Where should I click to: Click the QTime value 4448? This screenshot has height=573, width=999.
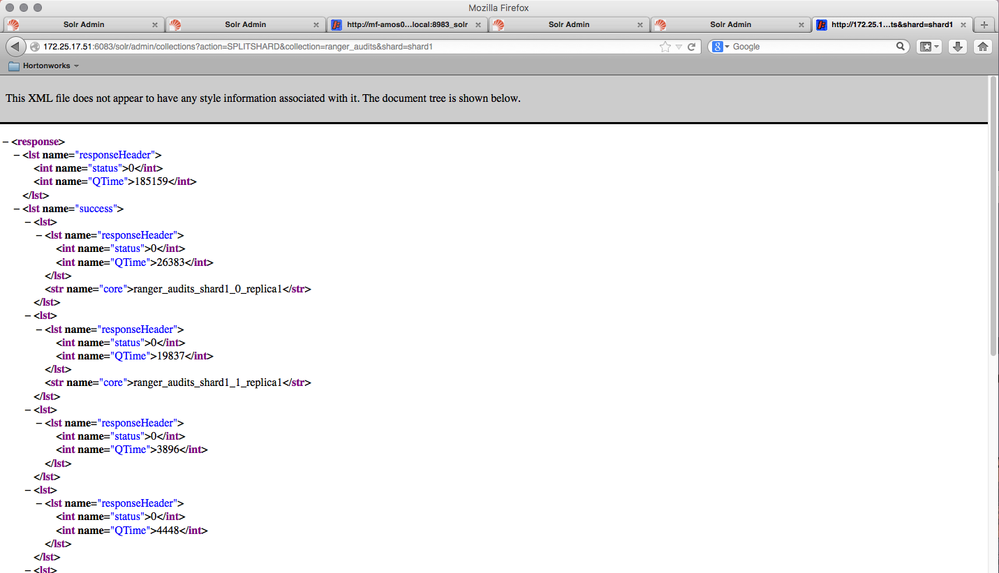(168, 530)
